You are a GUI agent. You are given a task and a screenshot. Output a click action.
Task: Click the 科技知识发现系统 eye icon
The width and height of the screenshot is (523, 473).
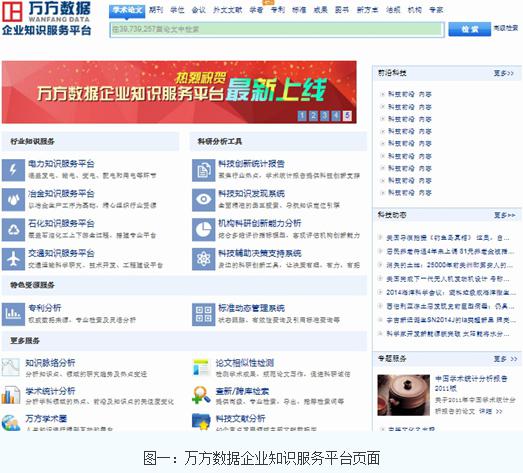point(203,200)
